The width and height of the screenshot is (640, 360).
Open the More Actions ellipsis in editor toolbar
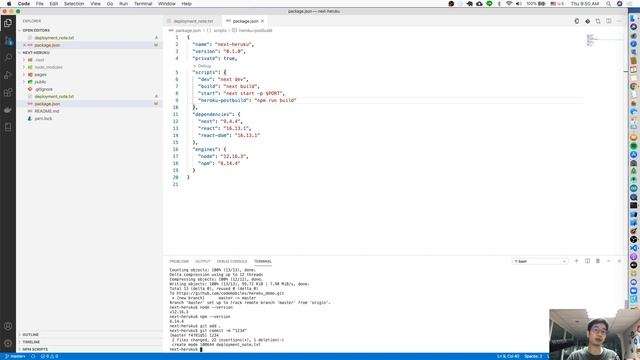[x=619, y=21]
